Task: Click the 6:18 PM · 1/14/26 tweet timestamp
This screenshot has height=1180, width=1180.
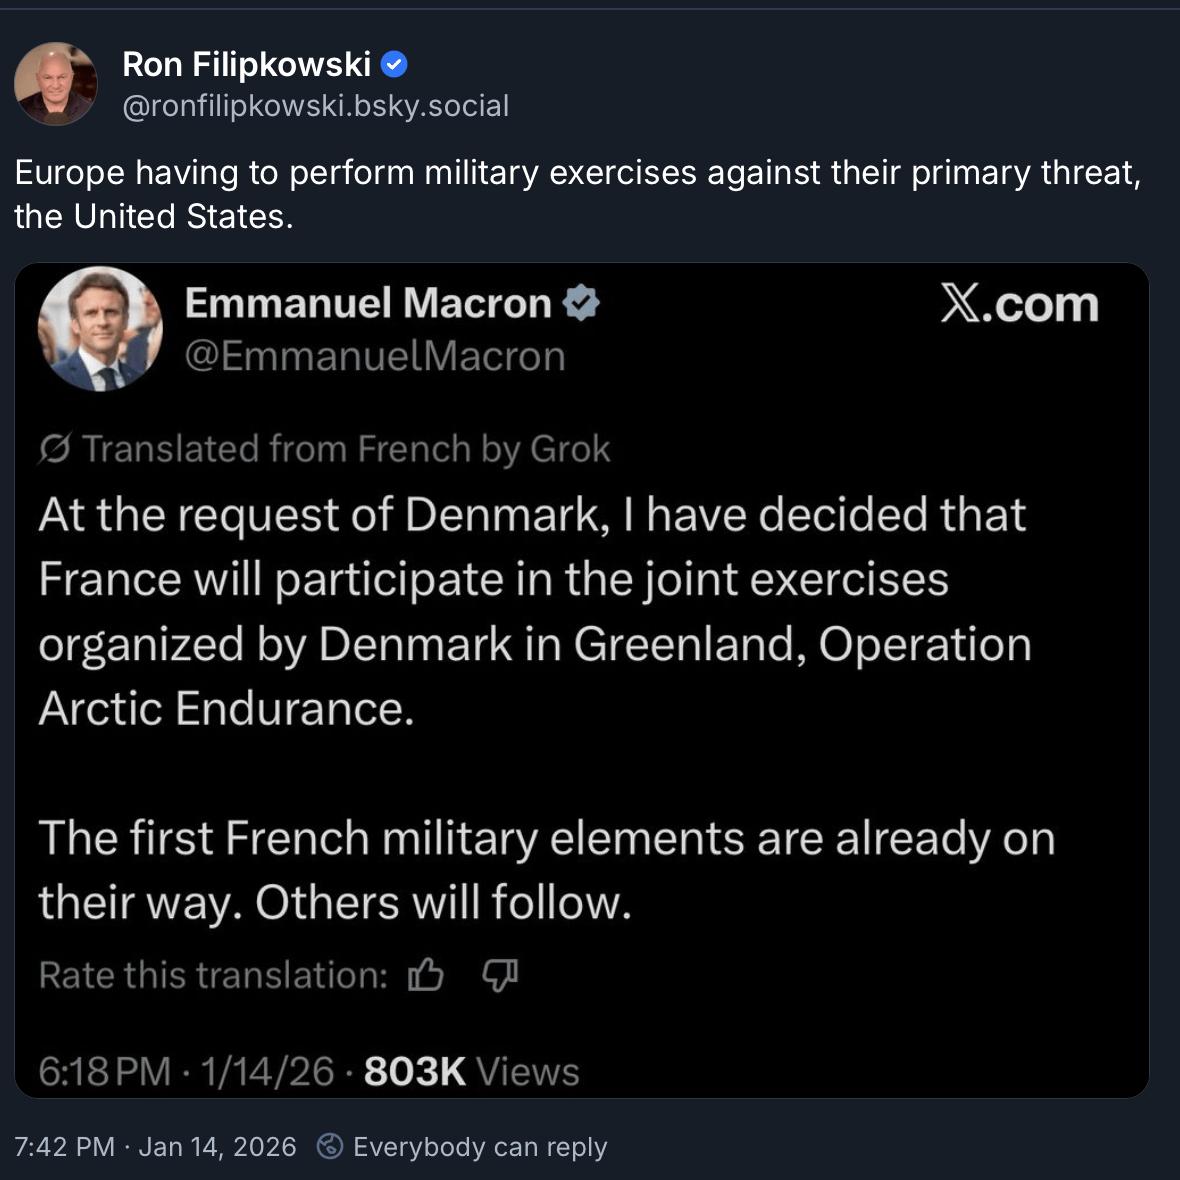Action: click(x=186, y=1072)
